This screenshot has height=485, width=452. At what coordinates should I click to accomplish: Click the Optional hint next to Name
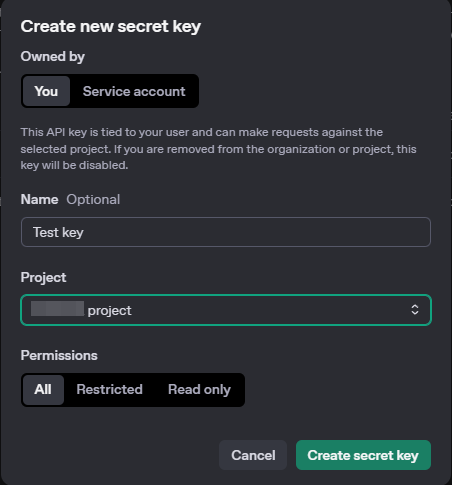tap(93, 199)
